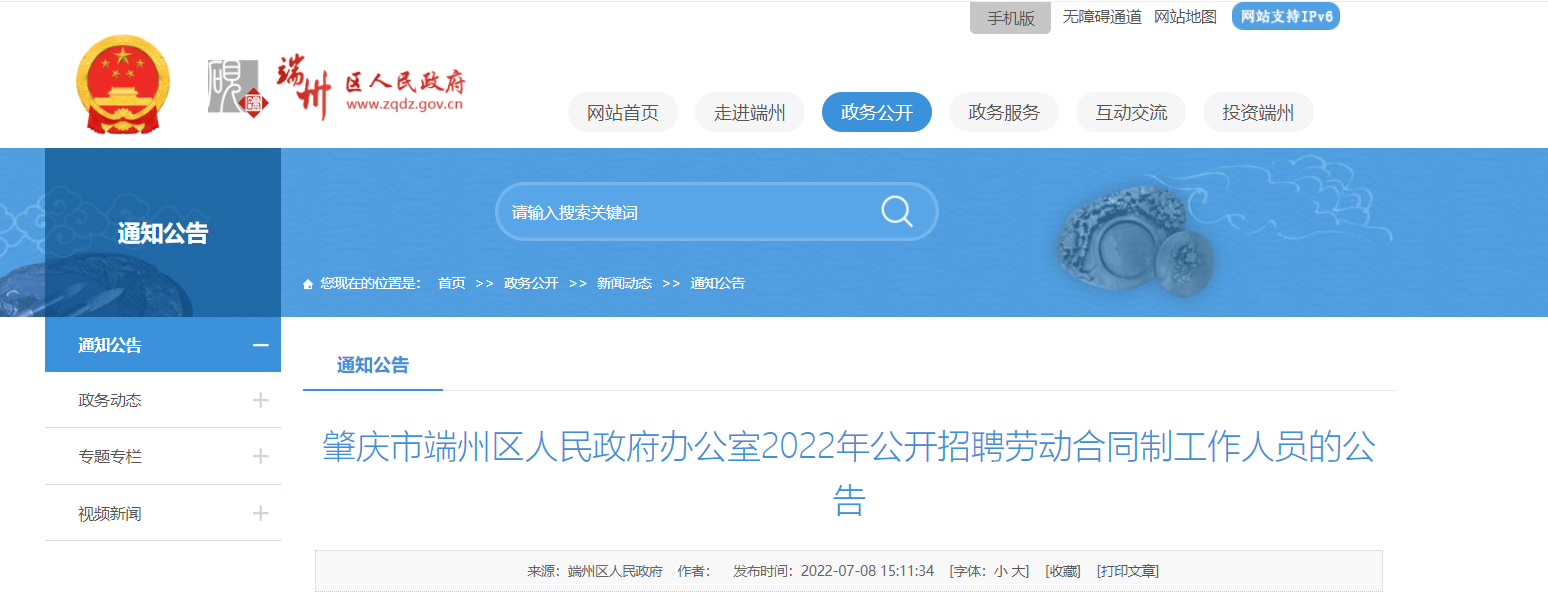Expand the 专题专栏 sidebar plus icon
This screenshot has width=1548, height=606.
pos(261,456)
